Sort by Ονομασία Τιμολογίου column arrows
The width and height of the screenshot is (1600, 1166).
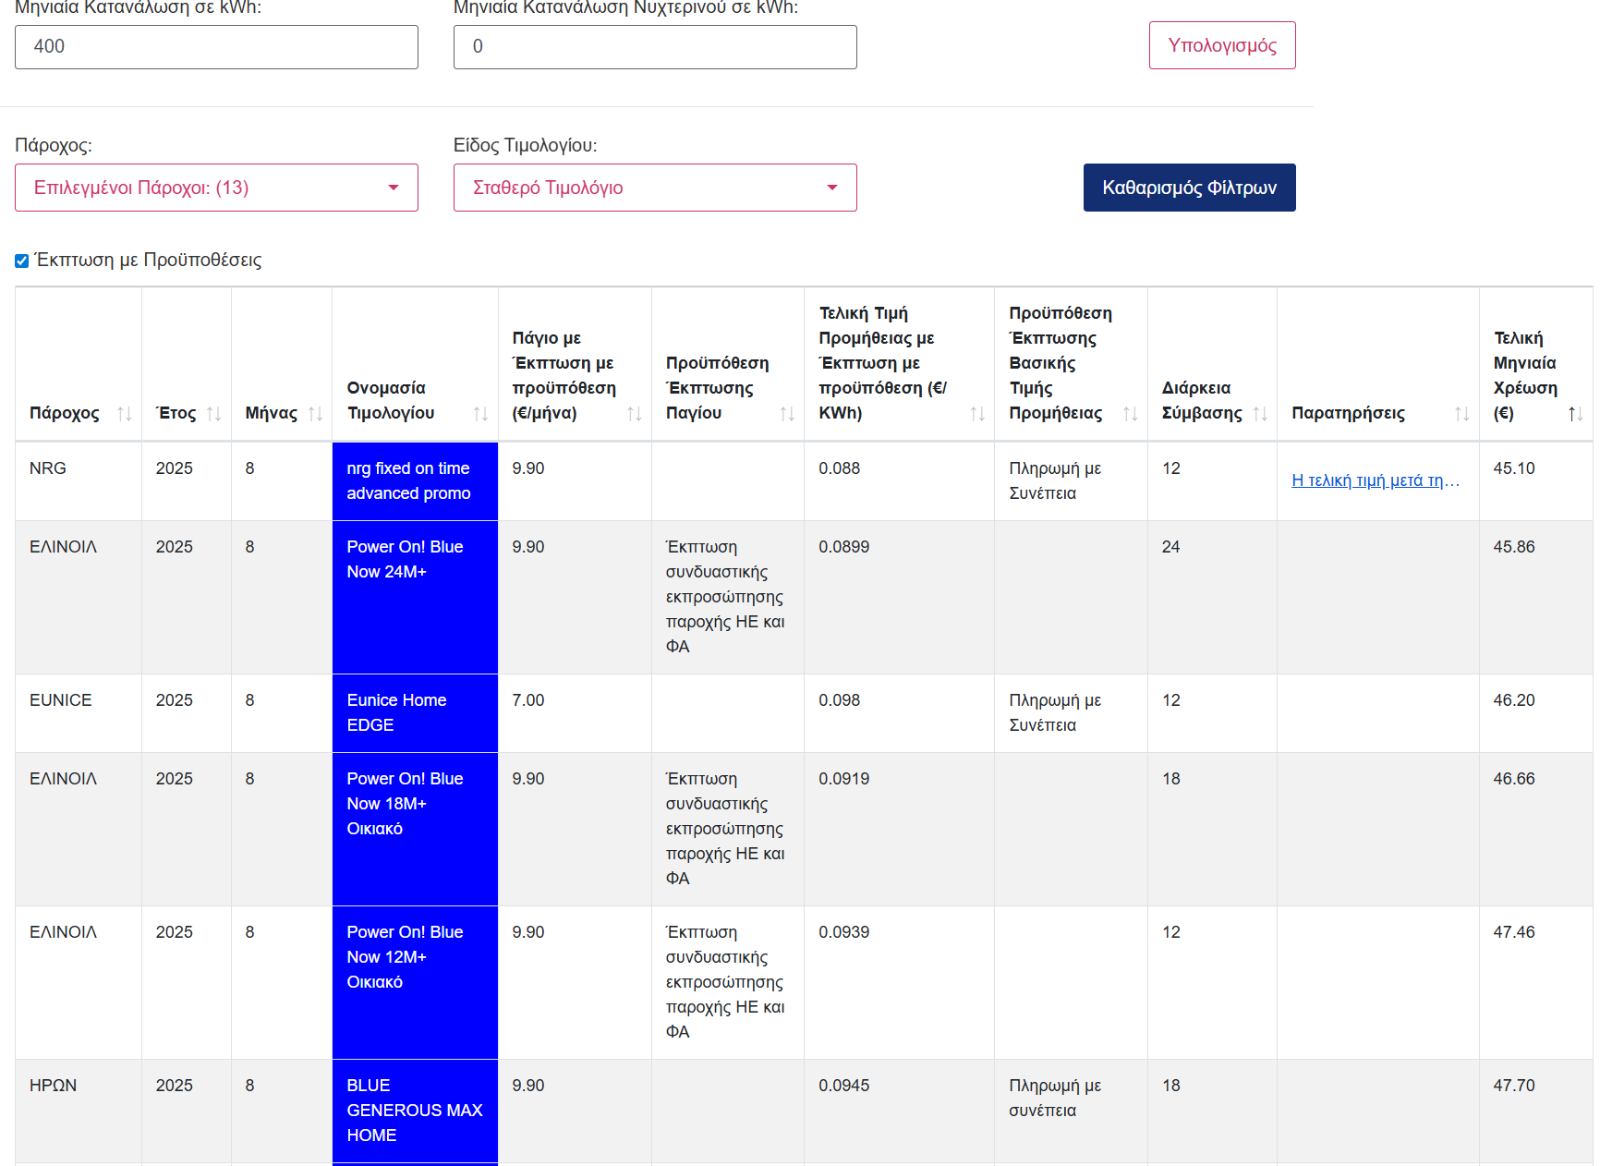click(481, 413)
